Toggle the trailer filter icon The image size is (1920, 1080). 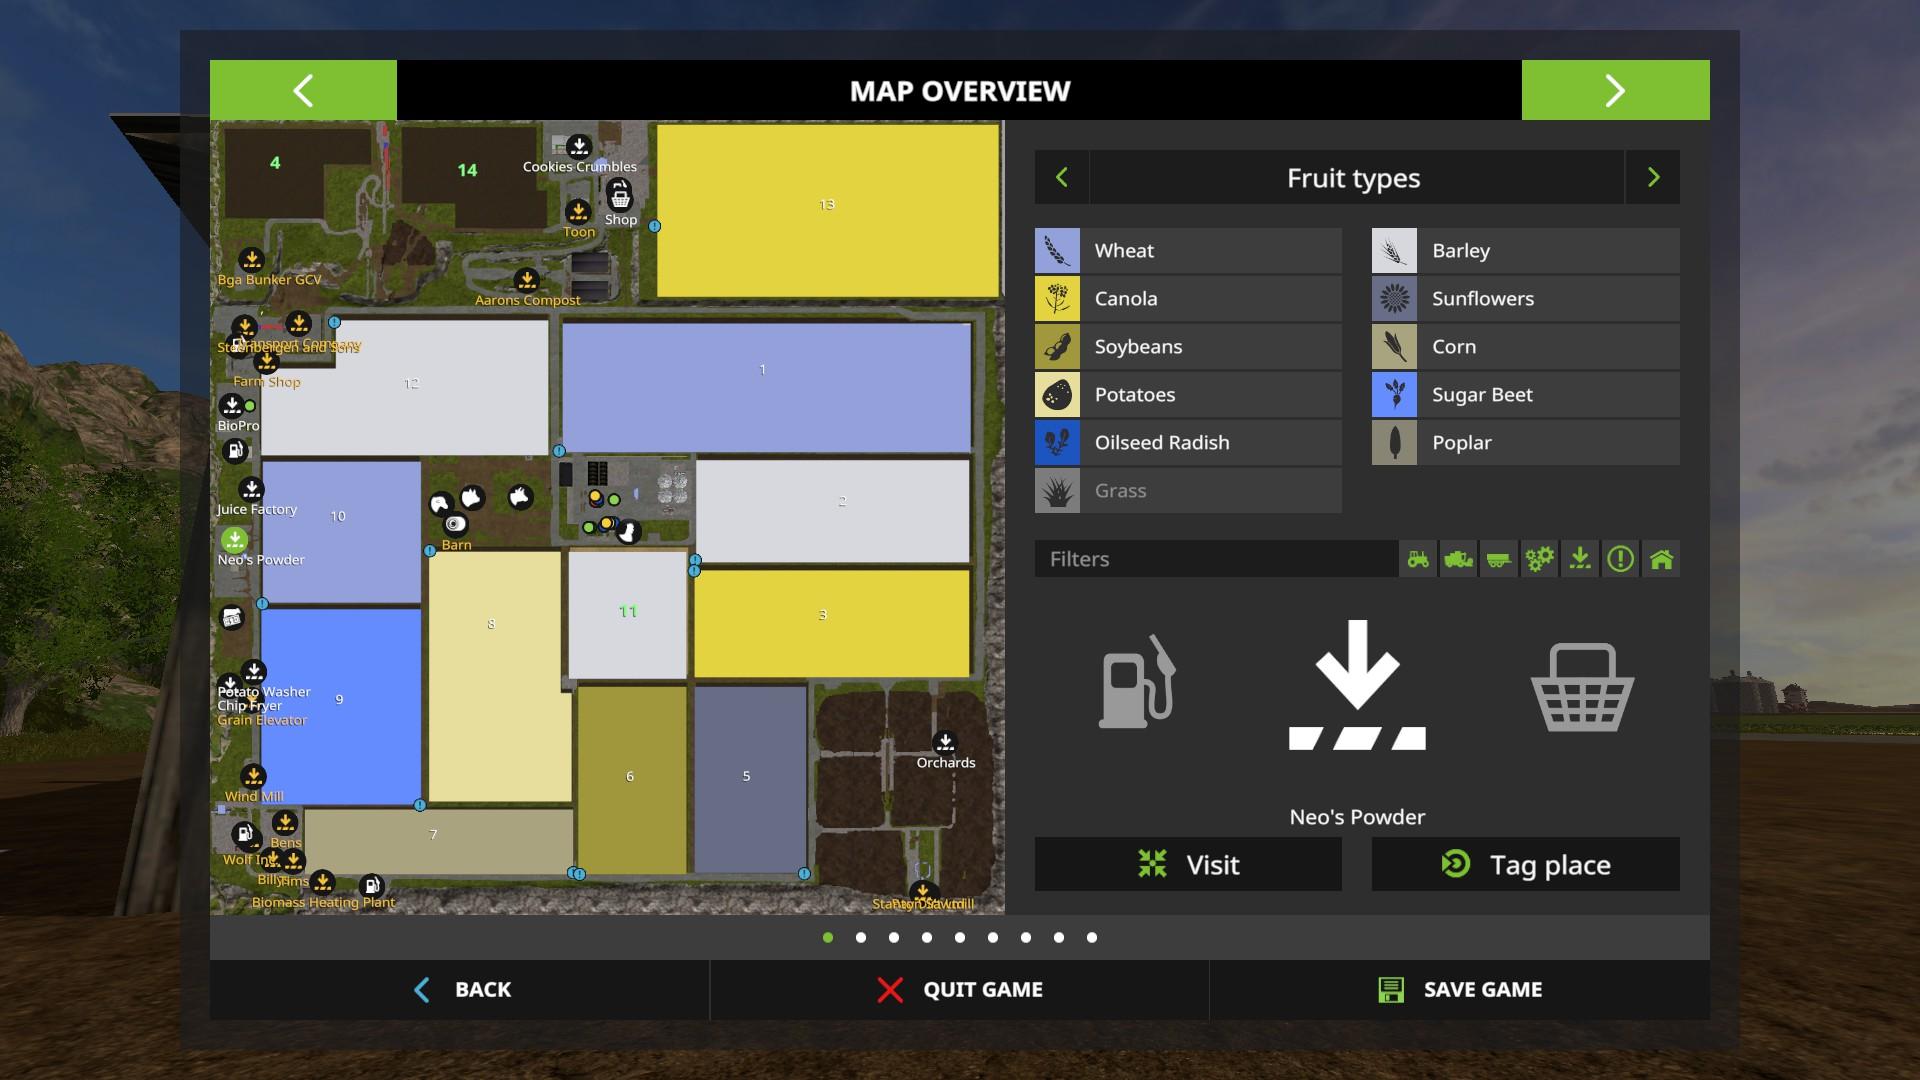tap(1498, 559)
